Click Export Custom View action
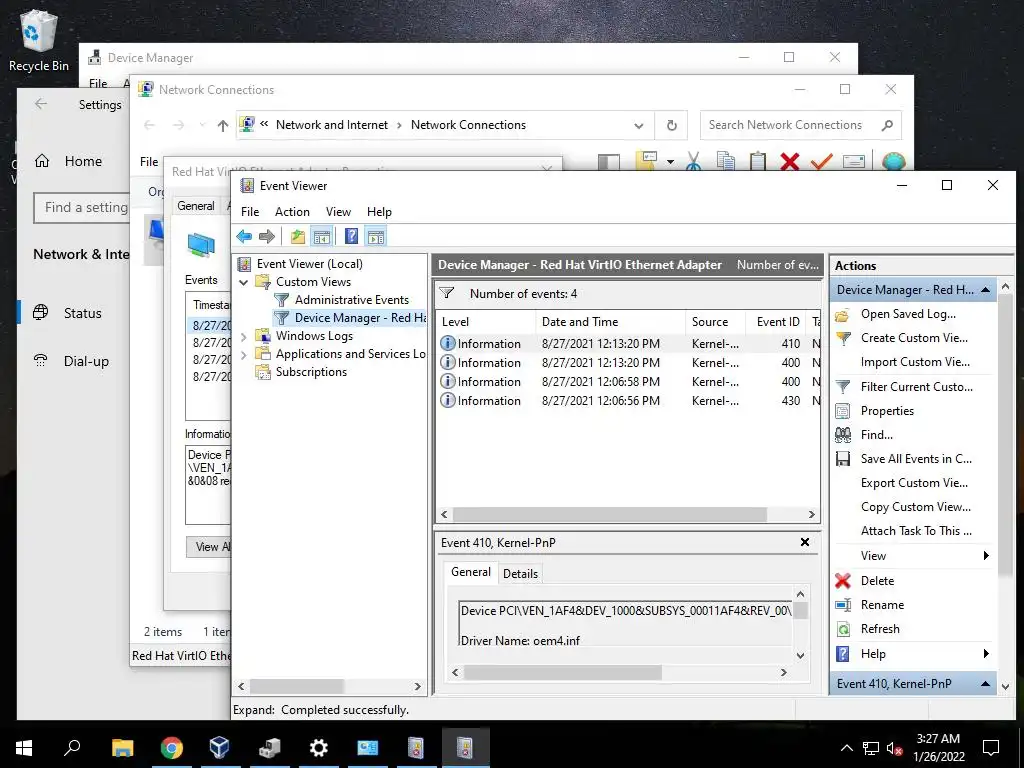The width and height of the screenshot is (1024, 768). coord(914,483)
